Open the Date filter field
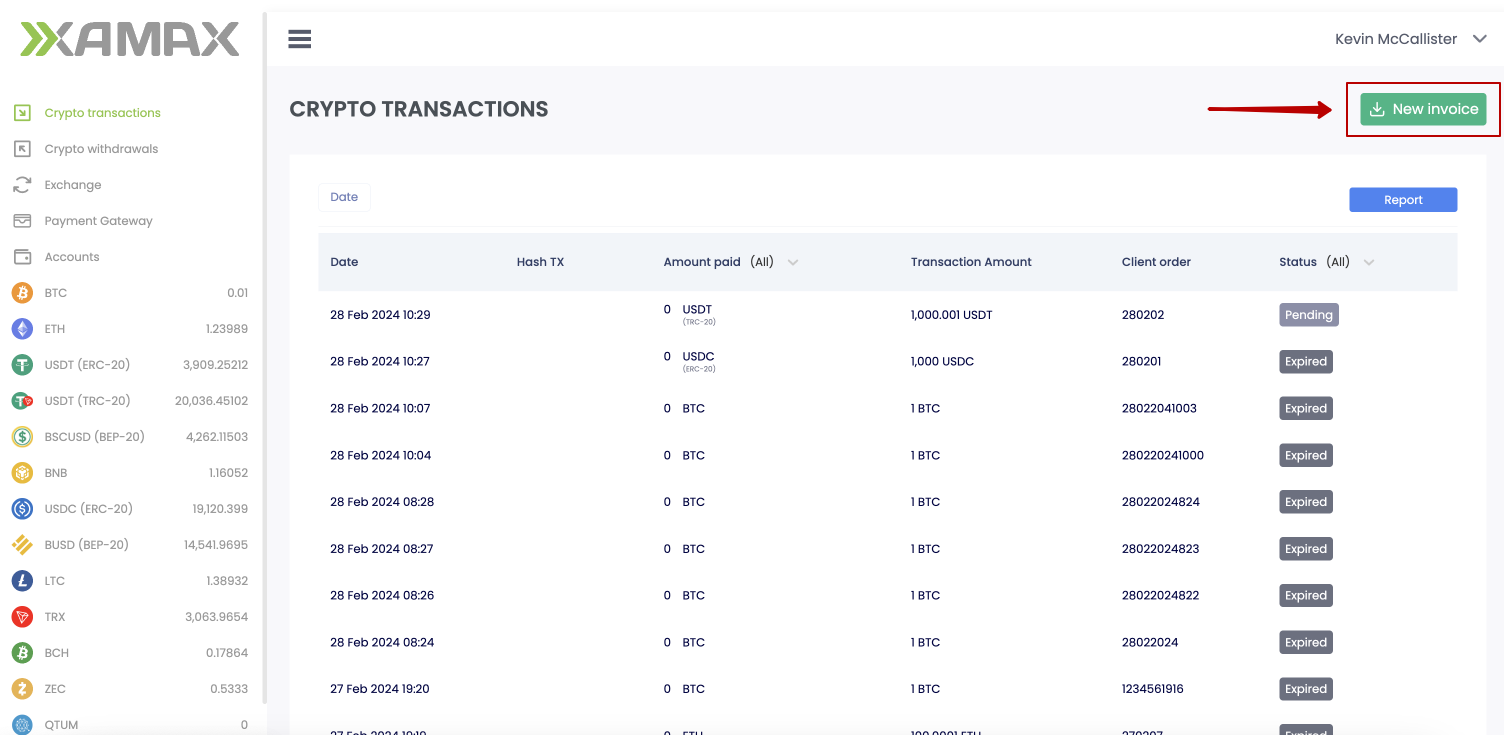 [x=344, y=197]
